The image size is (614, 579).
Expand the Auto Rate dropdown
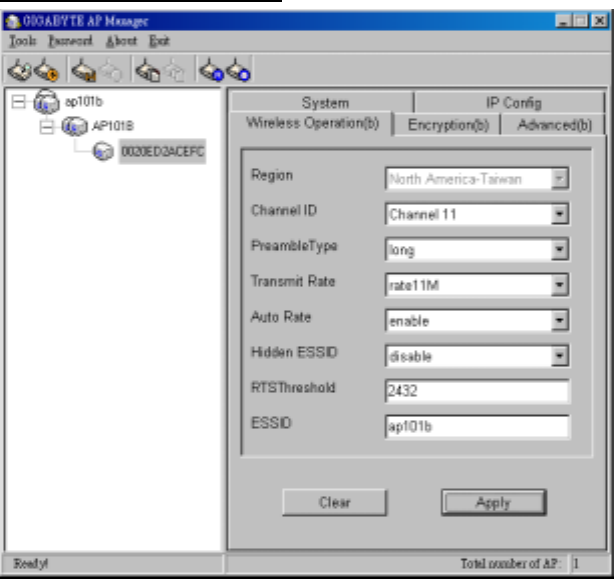coord(560,321)
